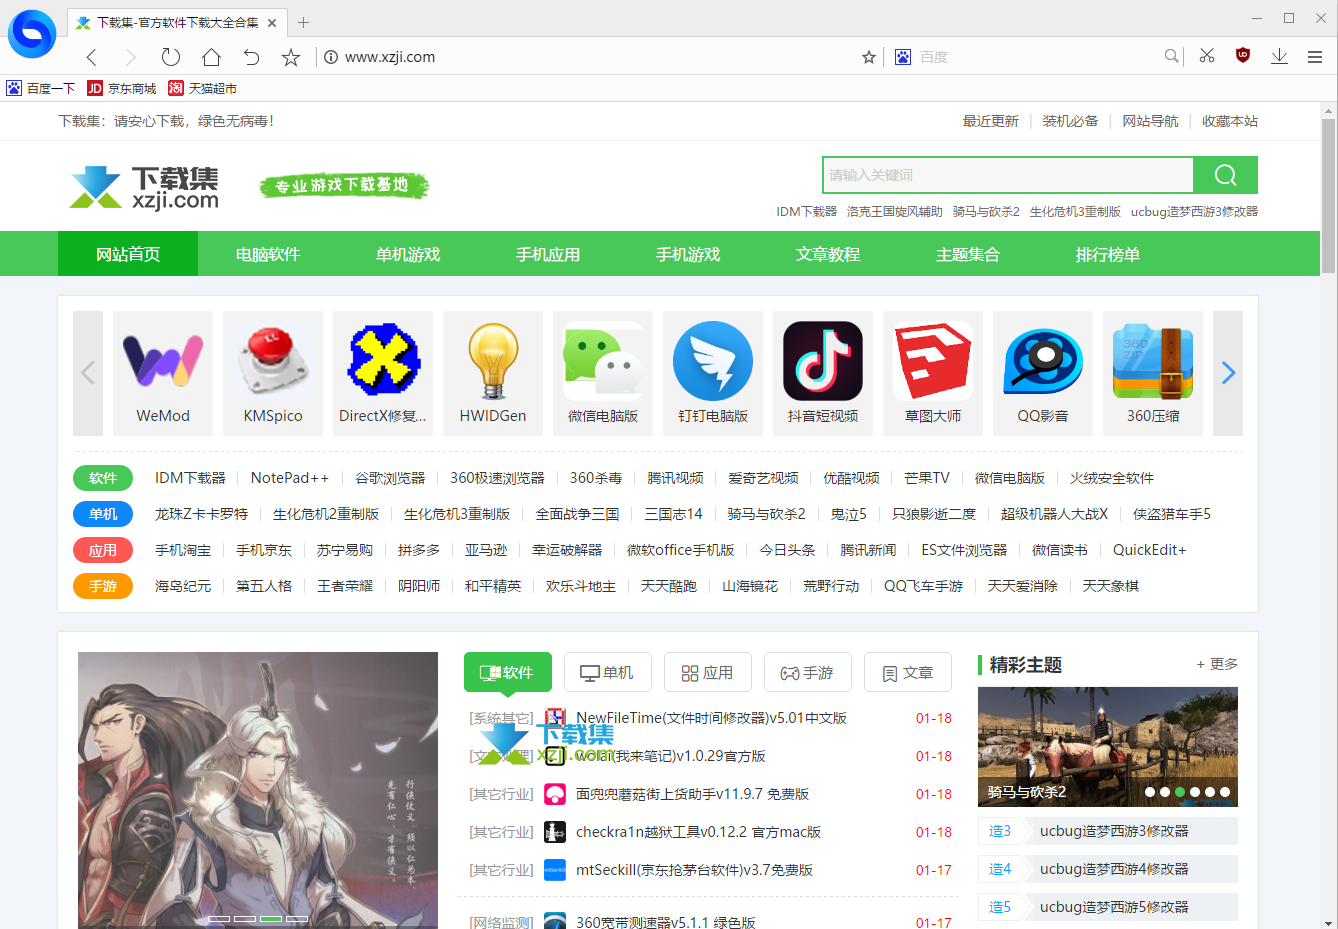Expand 精彩主题 with 更多 link
This screenshot has height=929, width=1338.
pyautogui.click(x=1217, y=664)
